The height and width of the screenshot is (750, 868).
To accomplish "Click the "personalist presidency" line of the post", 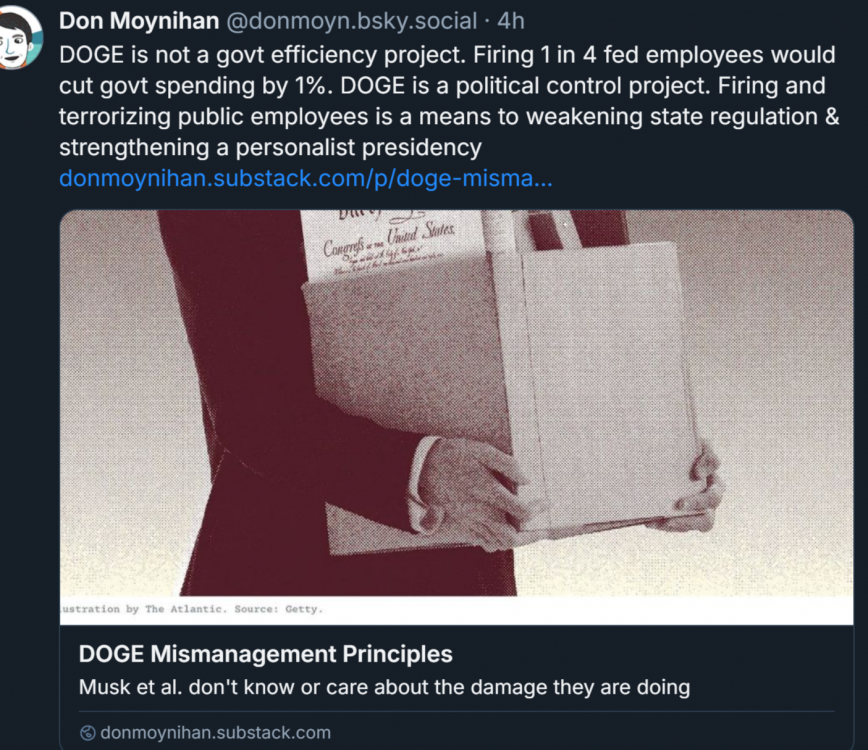I will 270,148.
